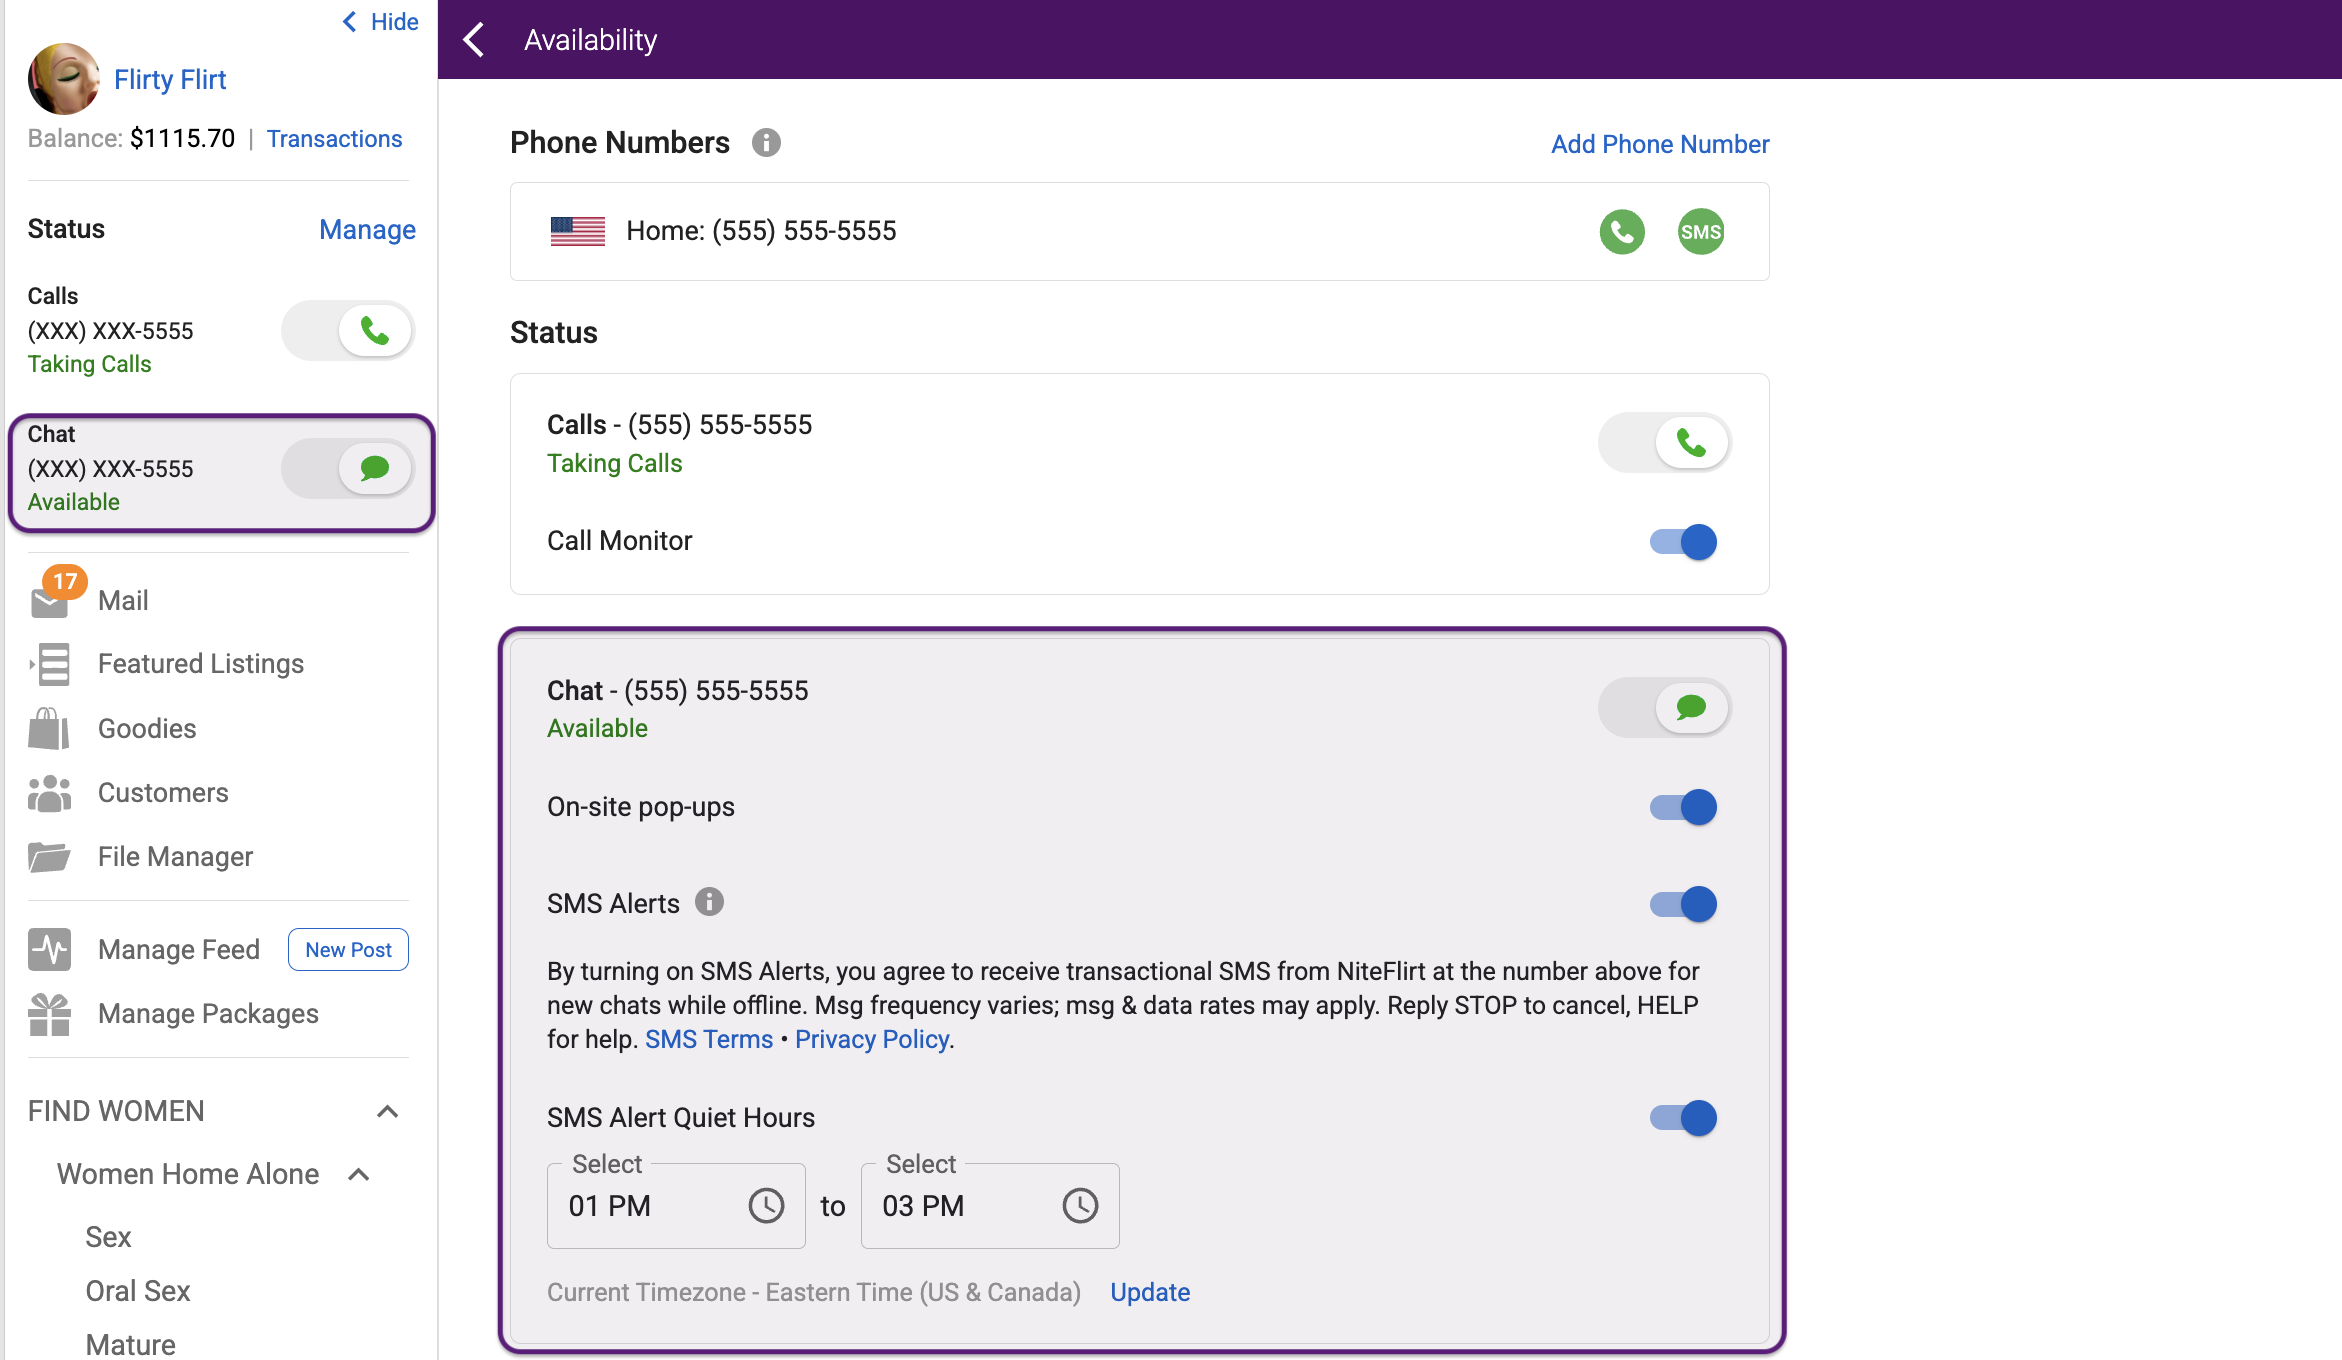This screenshot has height=1360, width=2342.
Task: Click the Add Phone Number link
Action: pyautogui.click(x=1660, y=144)
